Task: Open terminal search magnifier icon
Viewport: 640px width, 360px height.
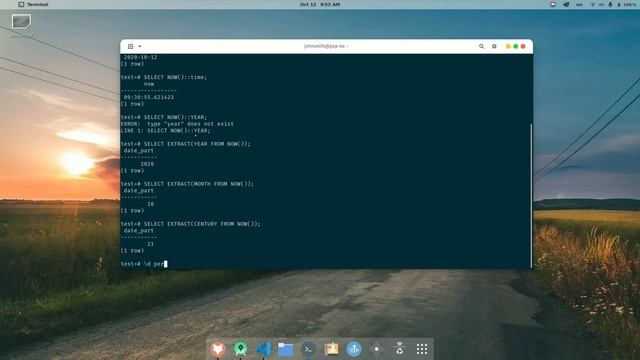Action: click(x=482, y=47)
